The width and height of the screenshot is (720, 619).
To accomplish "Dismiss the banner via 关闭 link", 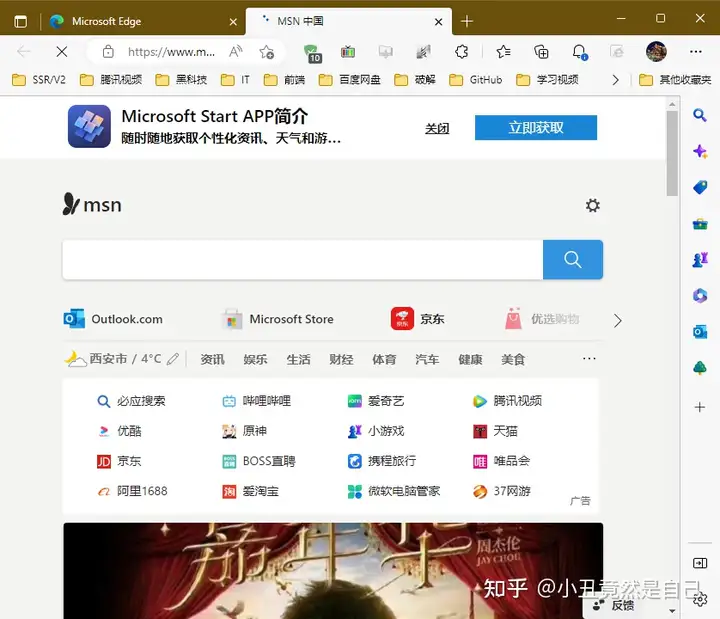I will 437,128.
